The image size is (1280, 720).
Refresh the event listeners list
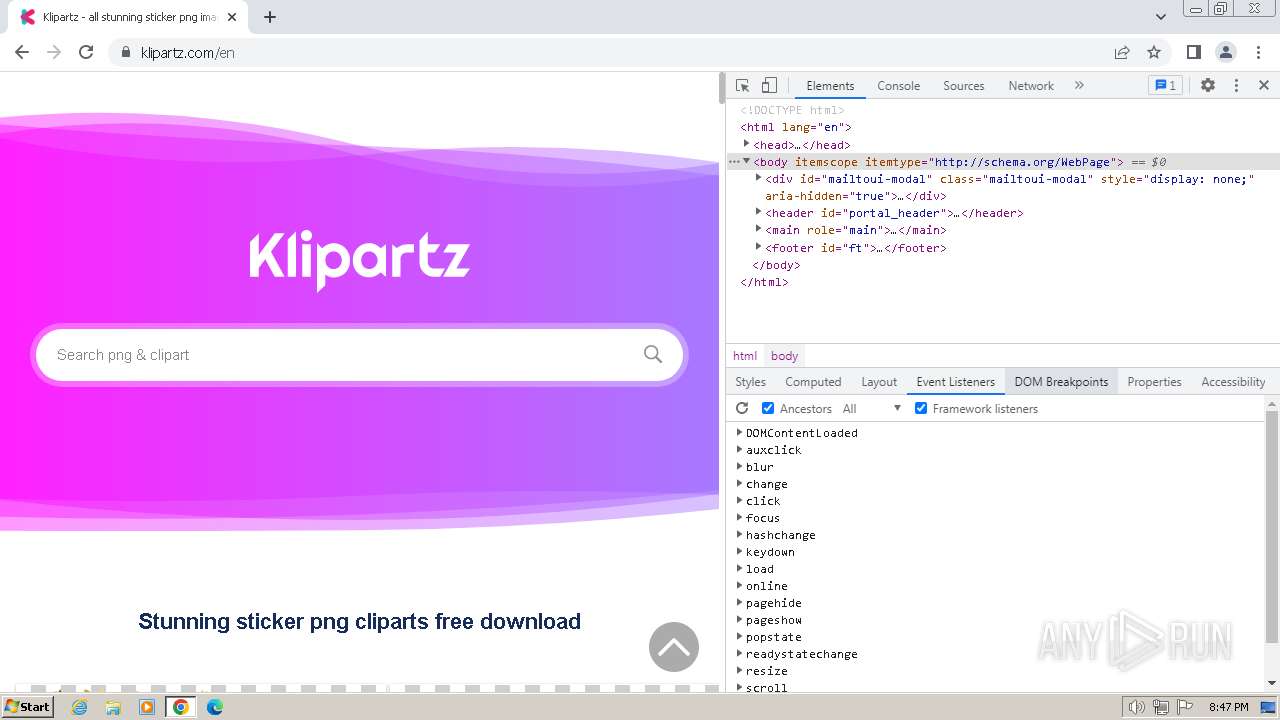(742, 408)
